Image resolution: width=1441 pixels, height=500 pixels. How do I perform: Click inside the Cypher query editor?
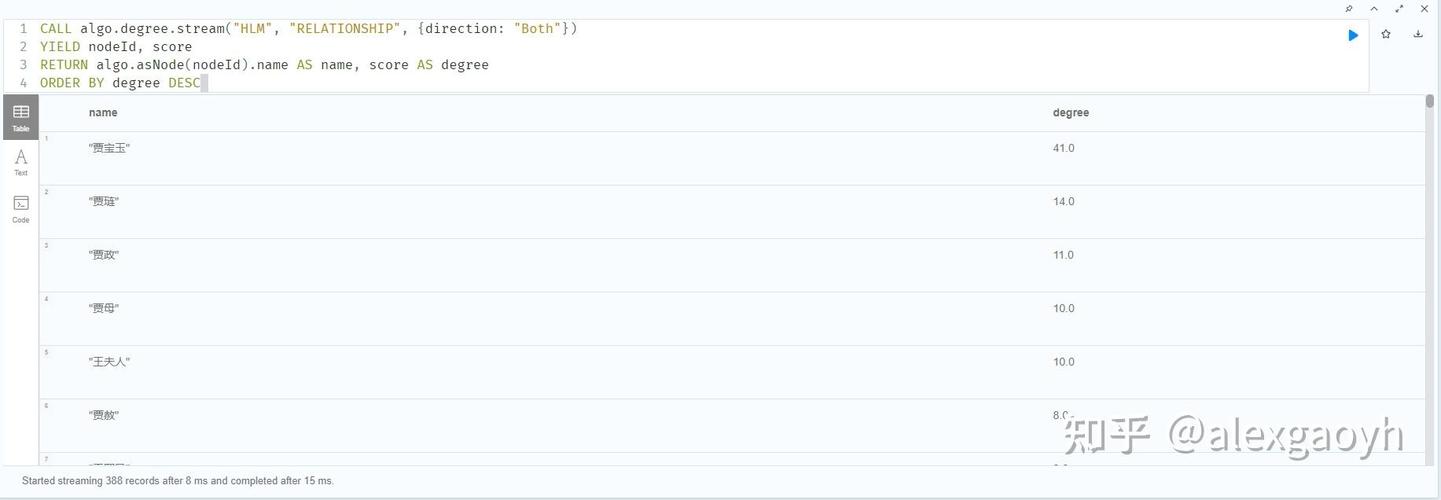pos(690,56)
